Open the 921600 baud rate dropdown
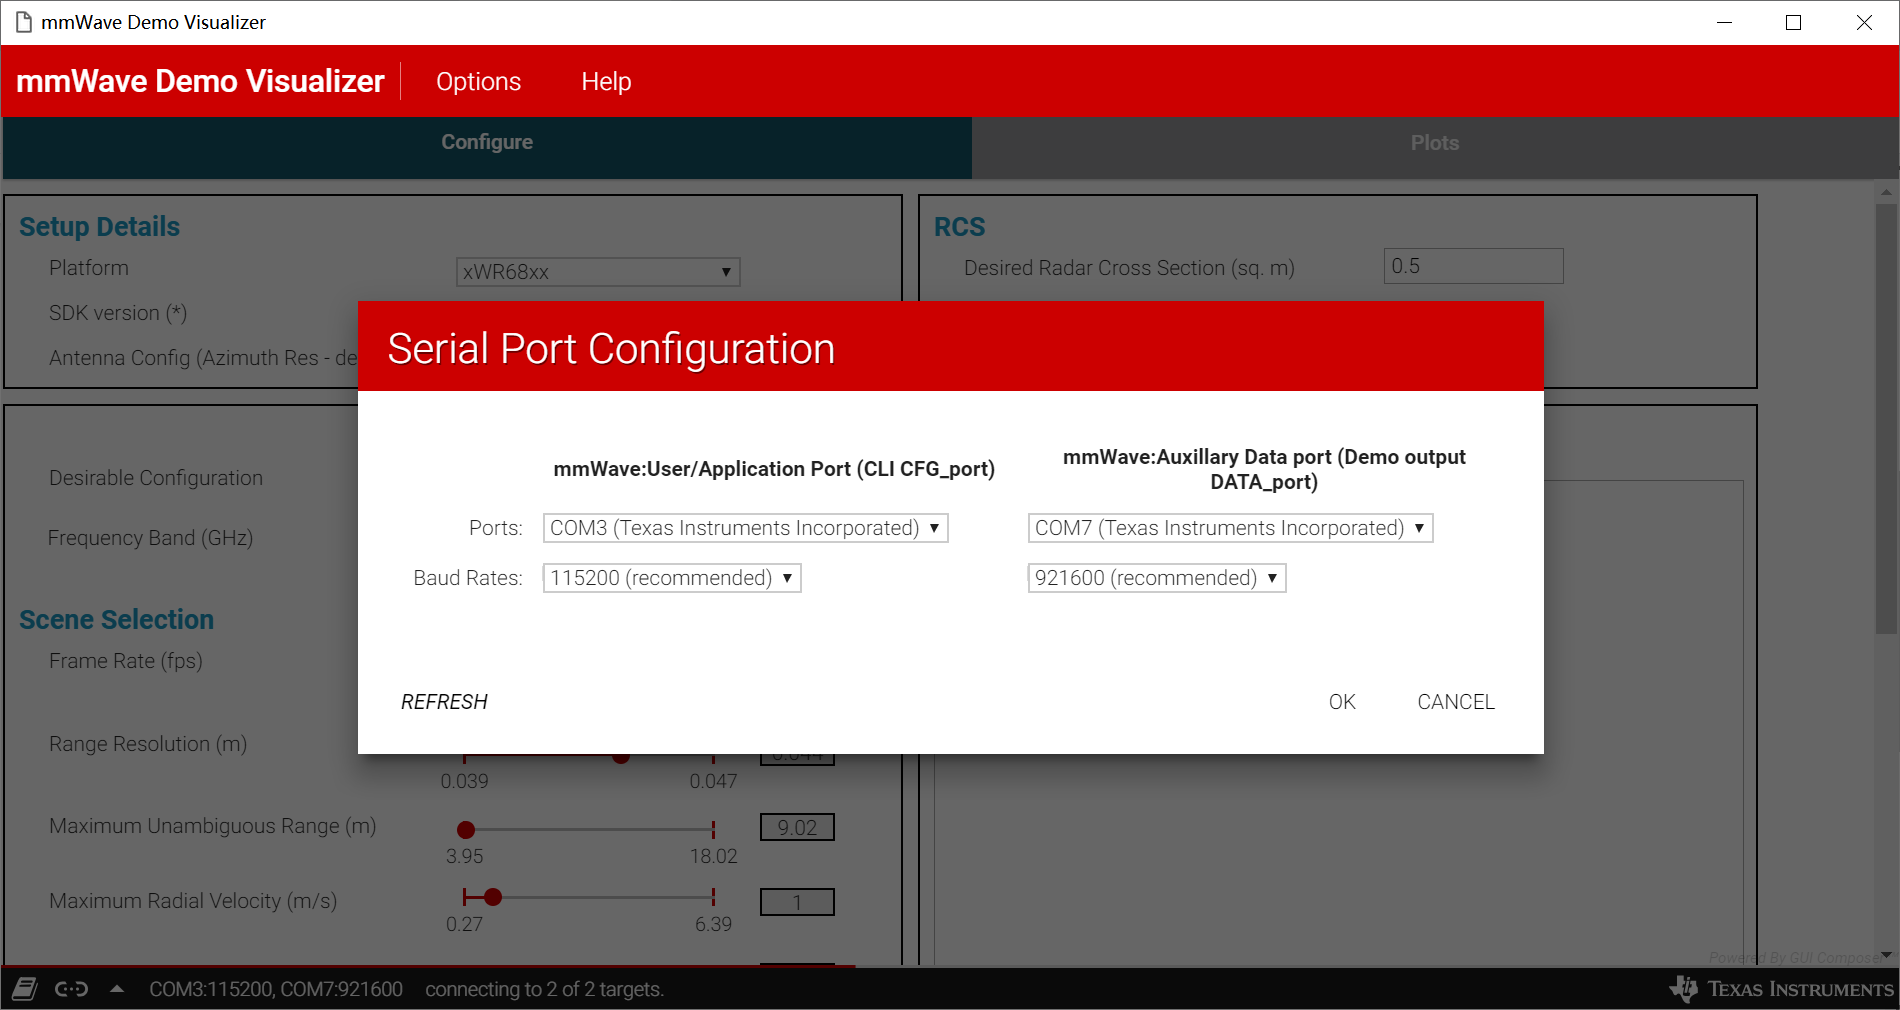This screenshot has width=1900, height=1010. (1157, 578)
